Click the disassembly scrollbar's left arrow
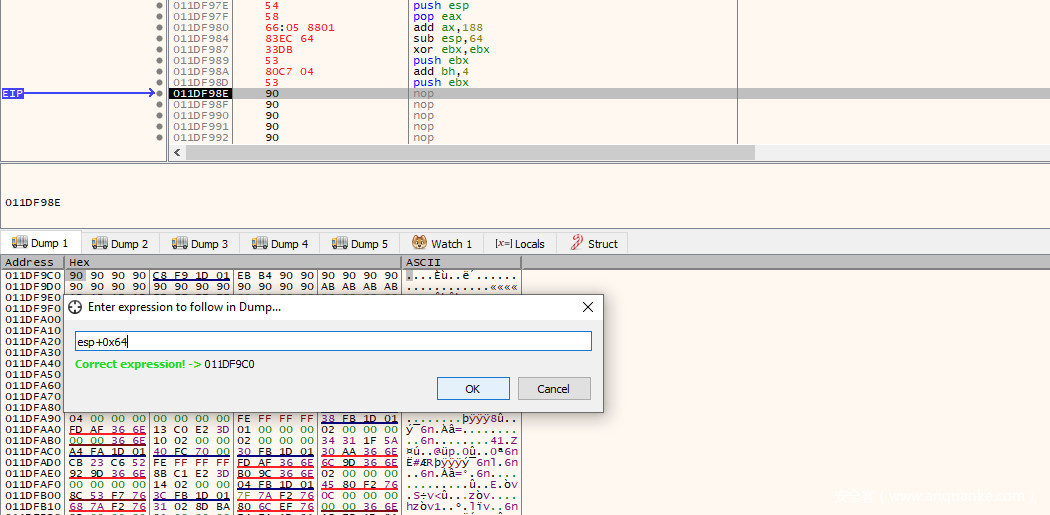Viewport: 1050px width, 515px height. pos(179,153)
